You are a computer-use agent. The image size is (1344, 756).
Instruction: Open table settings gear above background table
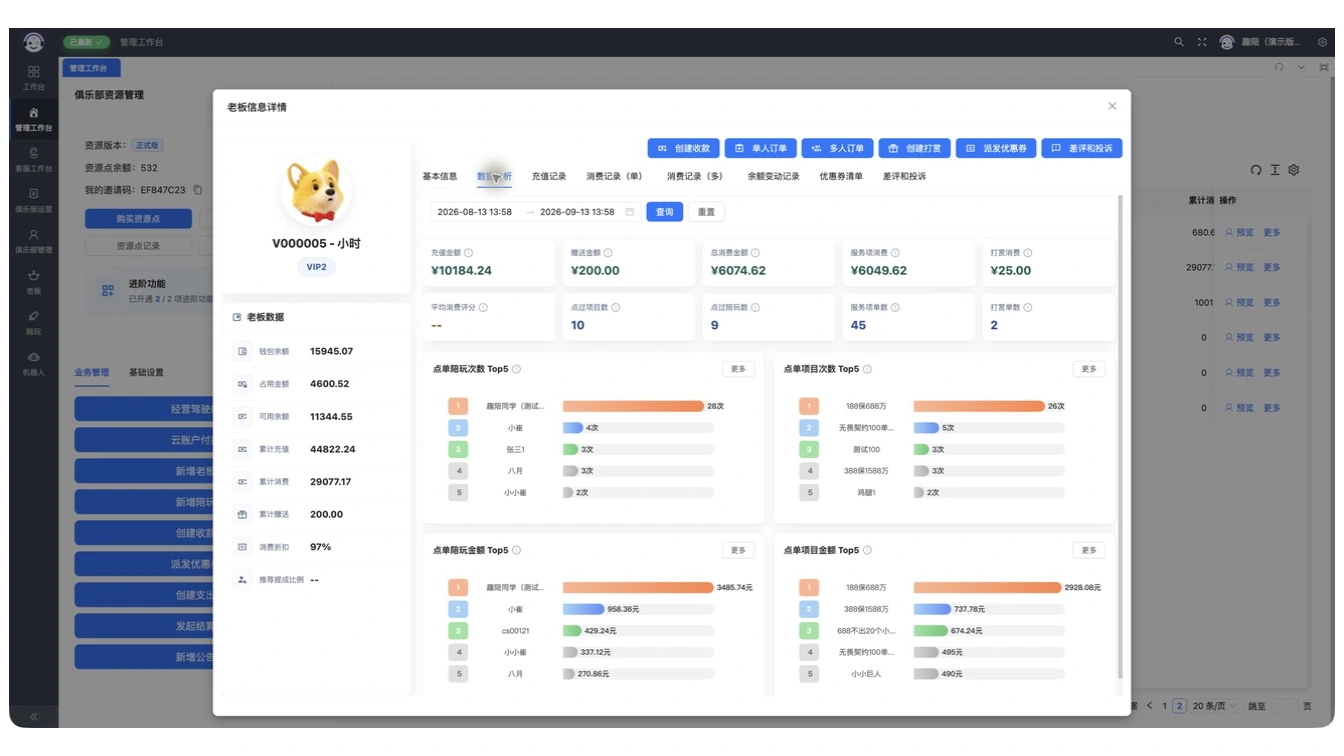pyautogui.click(x=1293, y=170)
